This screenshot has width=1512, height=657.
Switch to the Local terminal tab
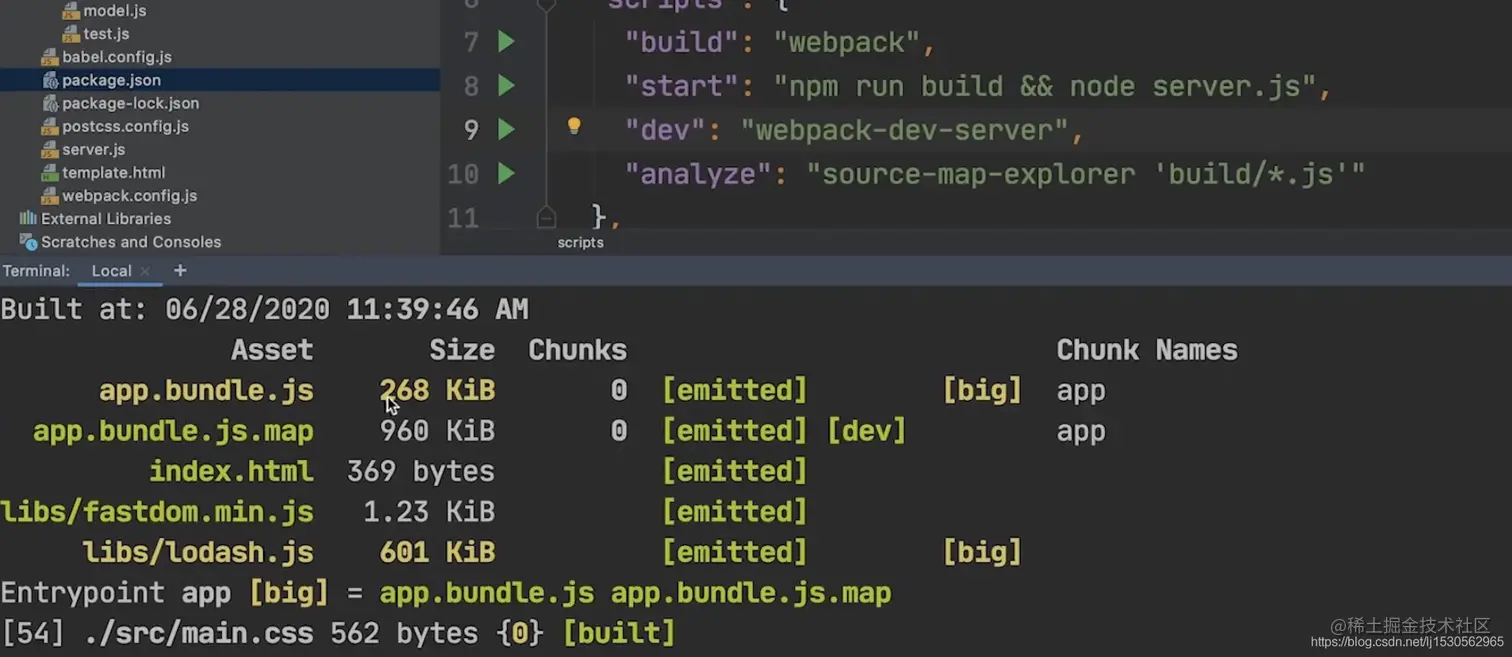pos(111,271)
